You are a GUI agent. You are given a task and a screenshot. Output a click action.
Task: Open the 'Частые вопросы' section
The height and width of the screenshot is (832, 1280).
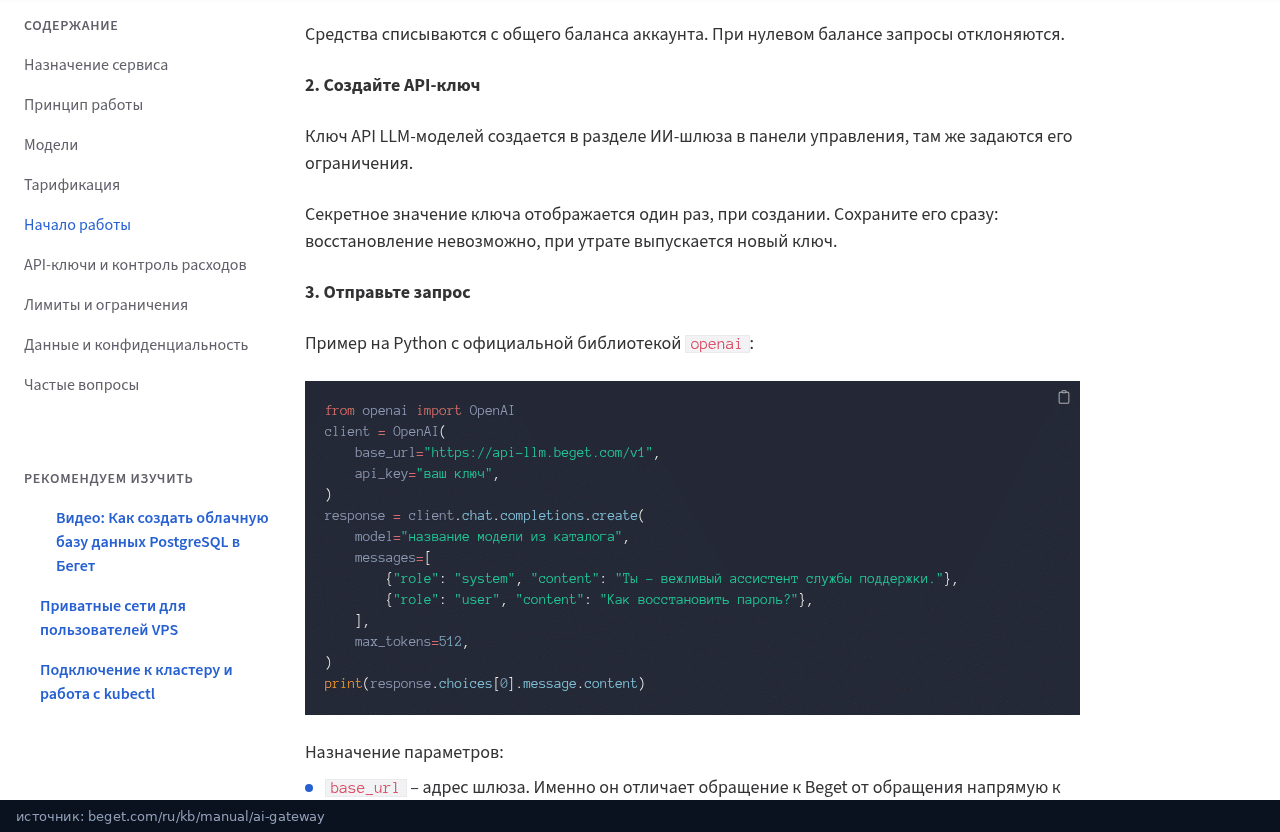coord(81,385)
